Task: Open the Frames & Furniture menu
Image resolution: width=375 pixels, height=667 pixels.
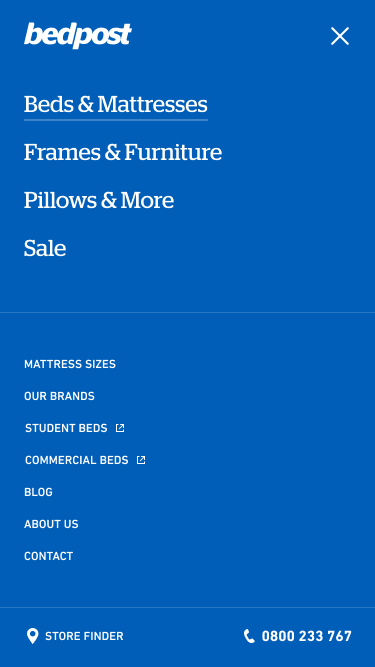Action: (x=123, y=152)
